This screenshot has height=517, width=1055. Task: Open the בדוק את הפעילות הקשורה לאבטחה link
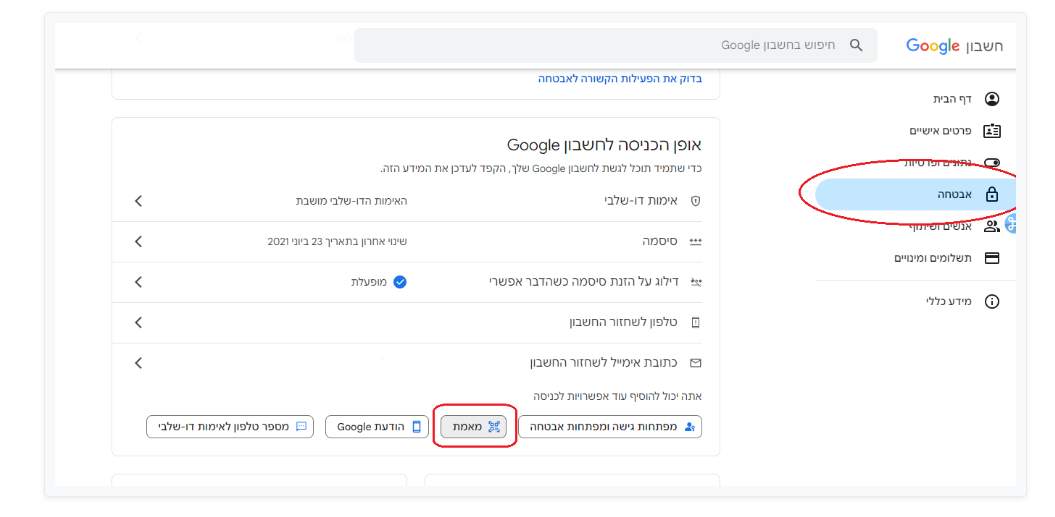coord(620,78)
